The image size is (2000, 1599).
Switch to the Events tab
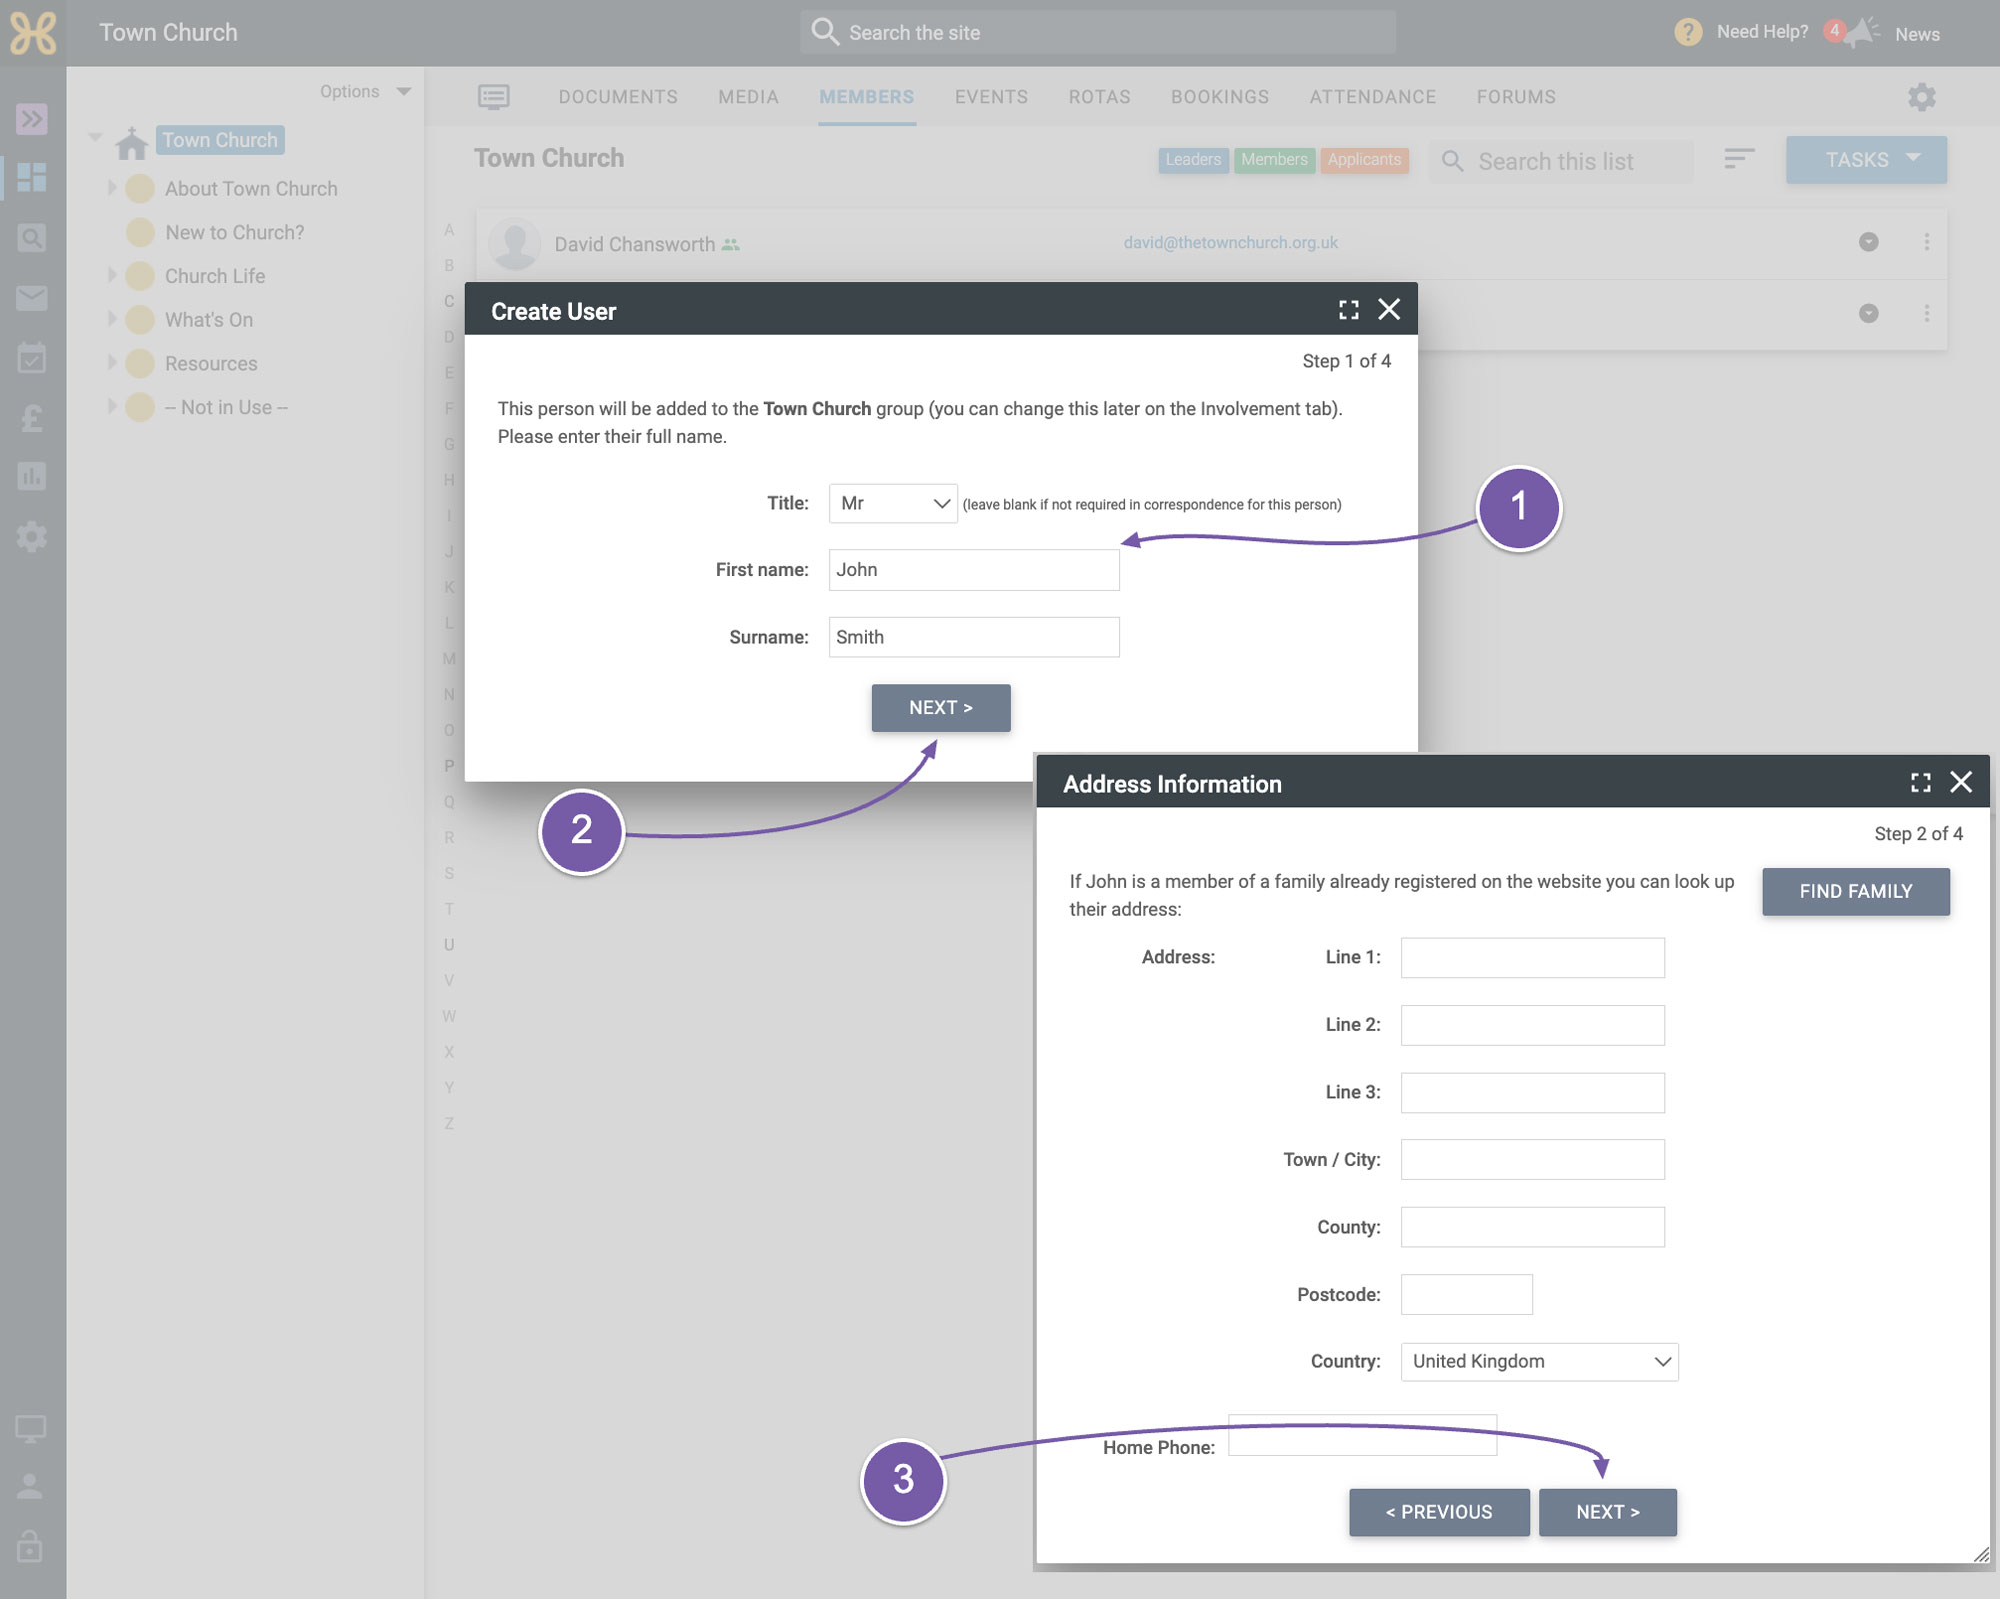[x=991, y=97]
